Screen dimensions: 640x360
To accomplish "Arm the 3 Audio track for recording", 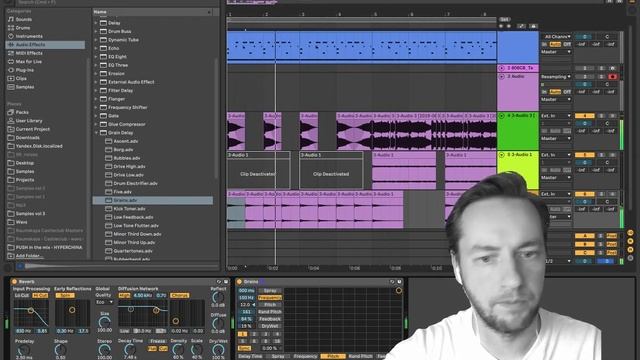I will (x=612, y=77).
